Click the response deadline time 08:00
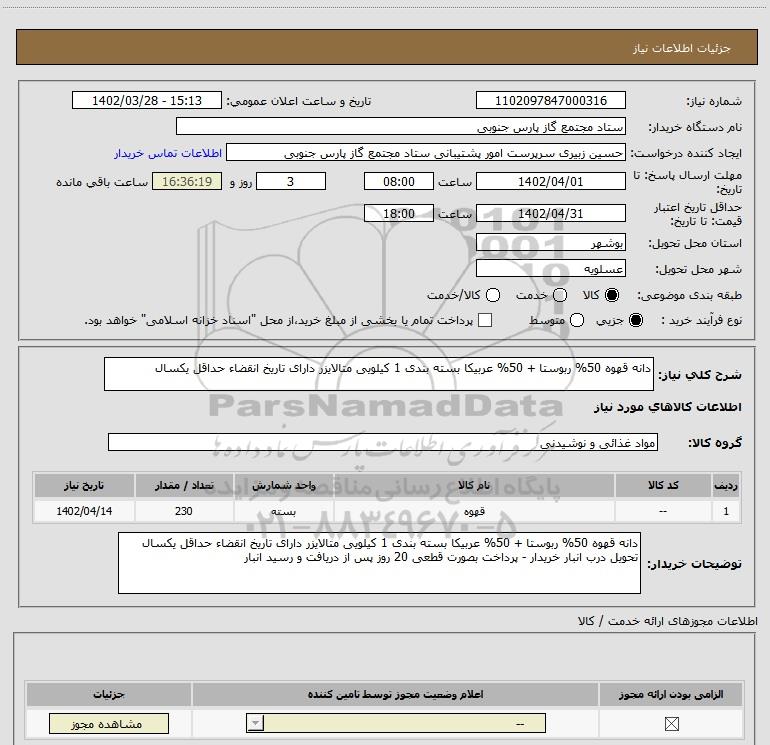The image size is (770, 745). (399, 182)
